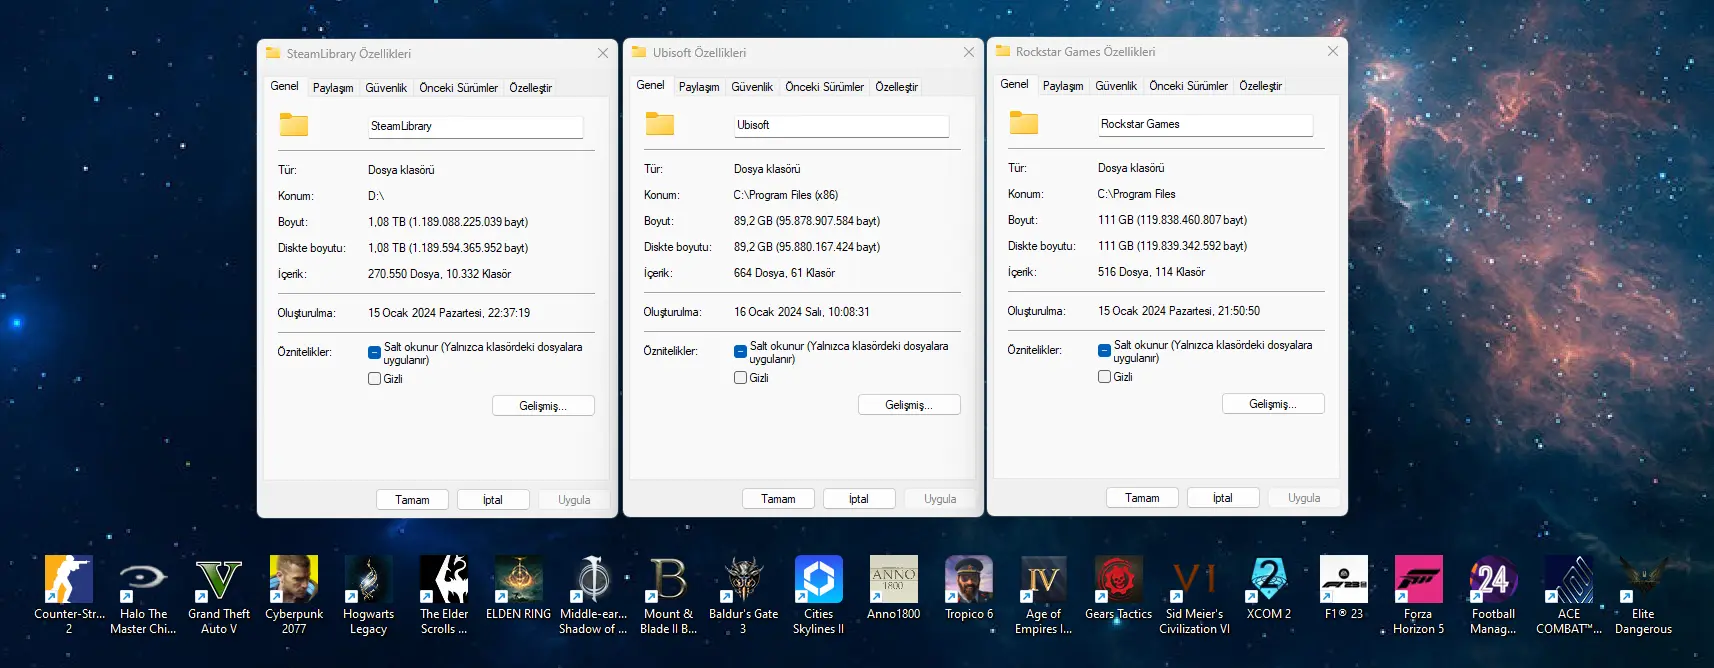
Task: Click the large folder icon in Rockstar Games properties
Action: coord(1024,123)
